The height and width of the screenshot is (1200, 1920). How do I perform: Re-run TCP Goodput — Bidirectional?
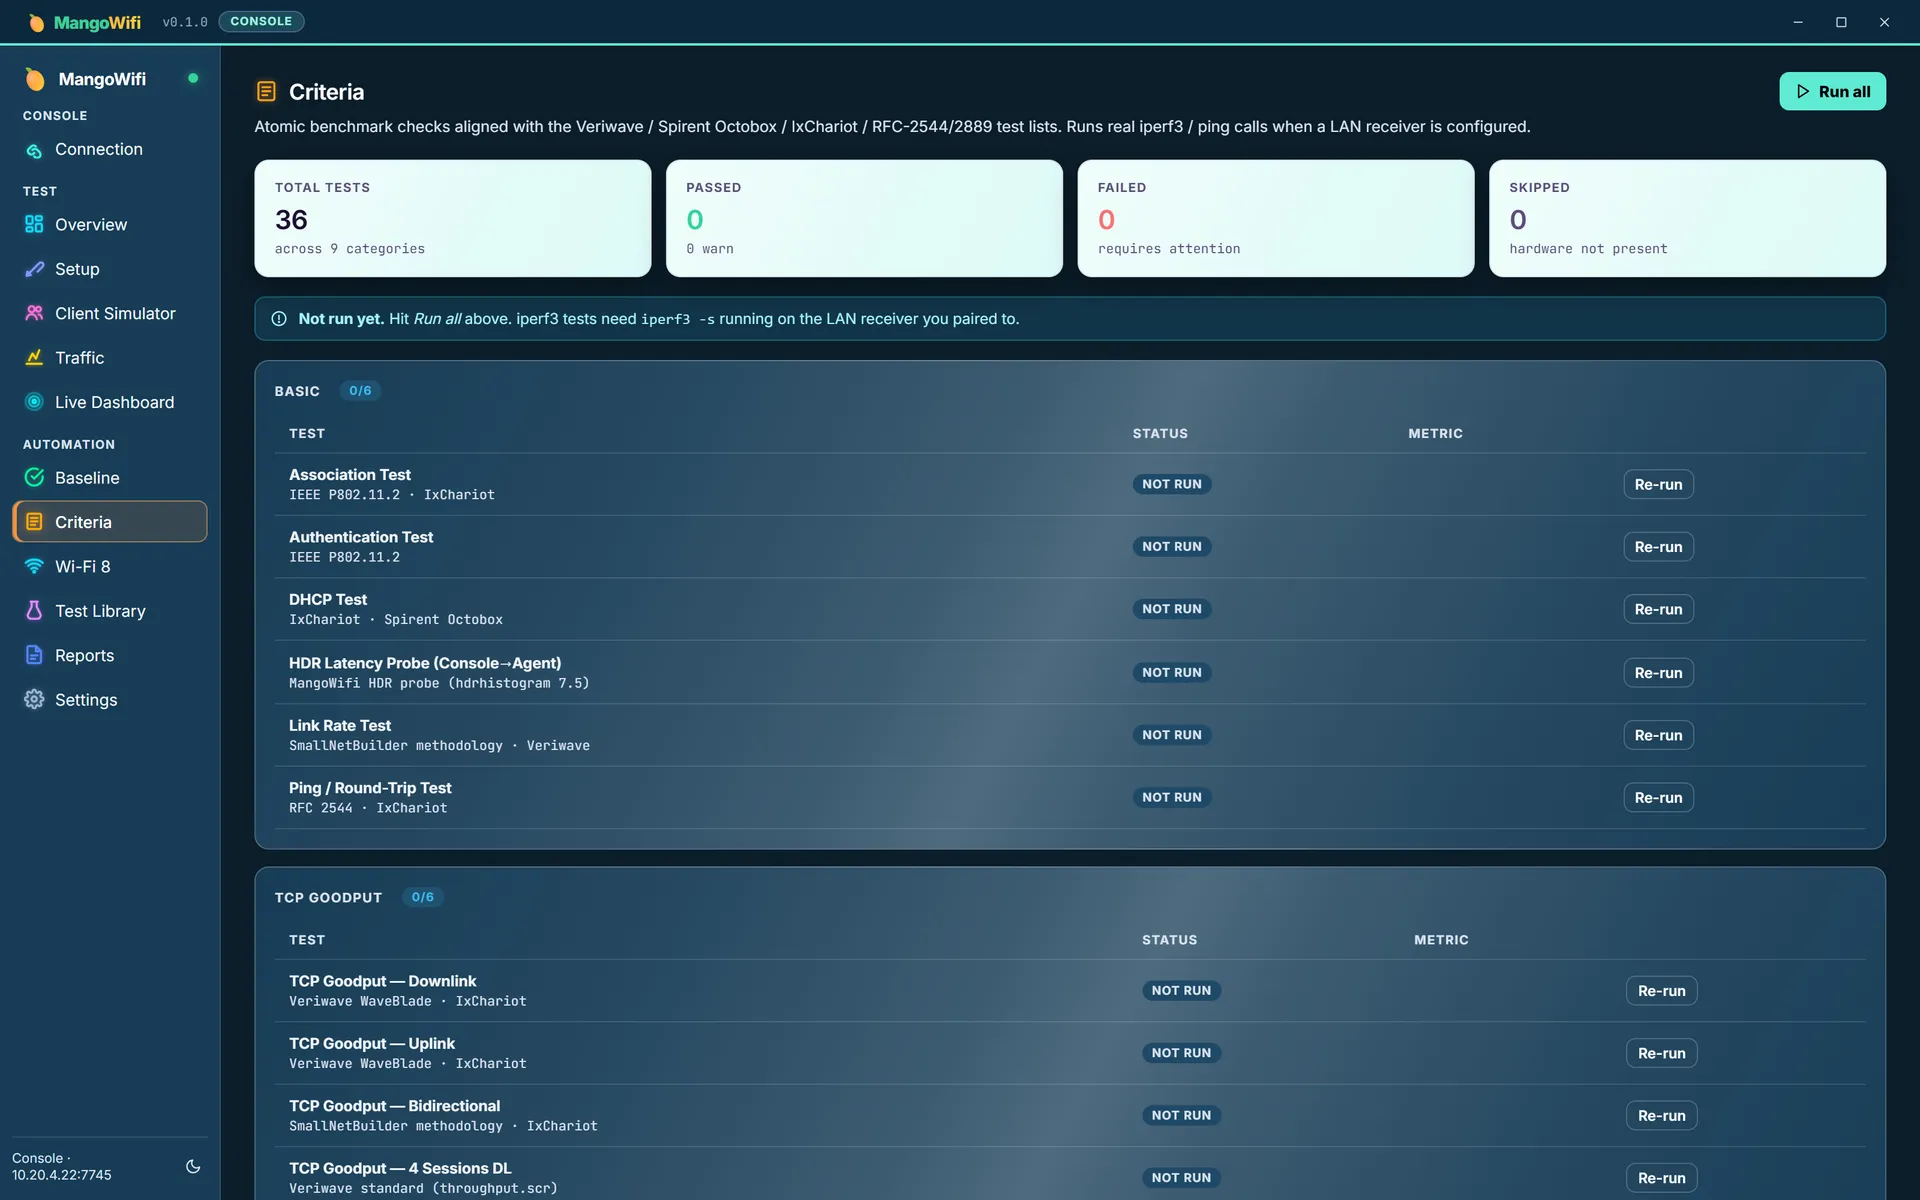pos(1661,1115)
